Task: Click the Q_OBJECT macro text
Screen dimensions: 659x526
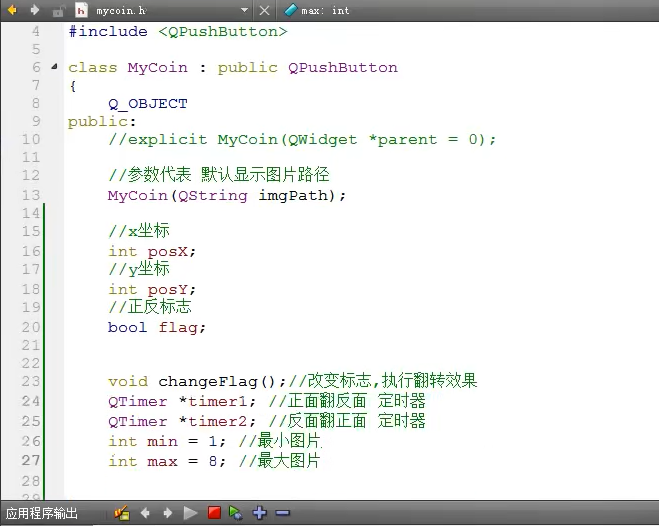Action: (x=148, y=104)
